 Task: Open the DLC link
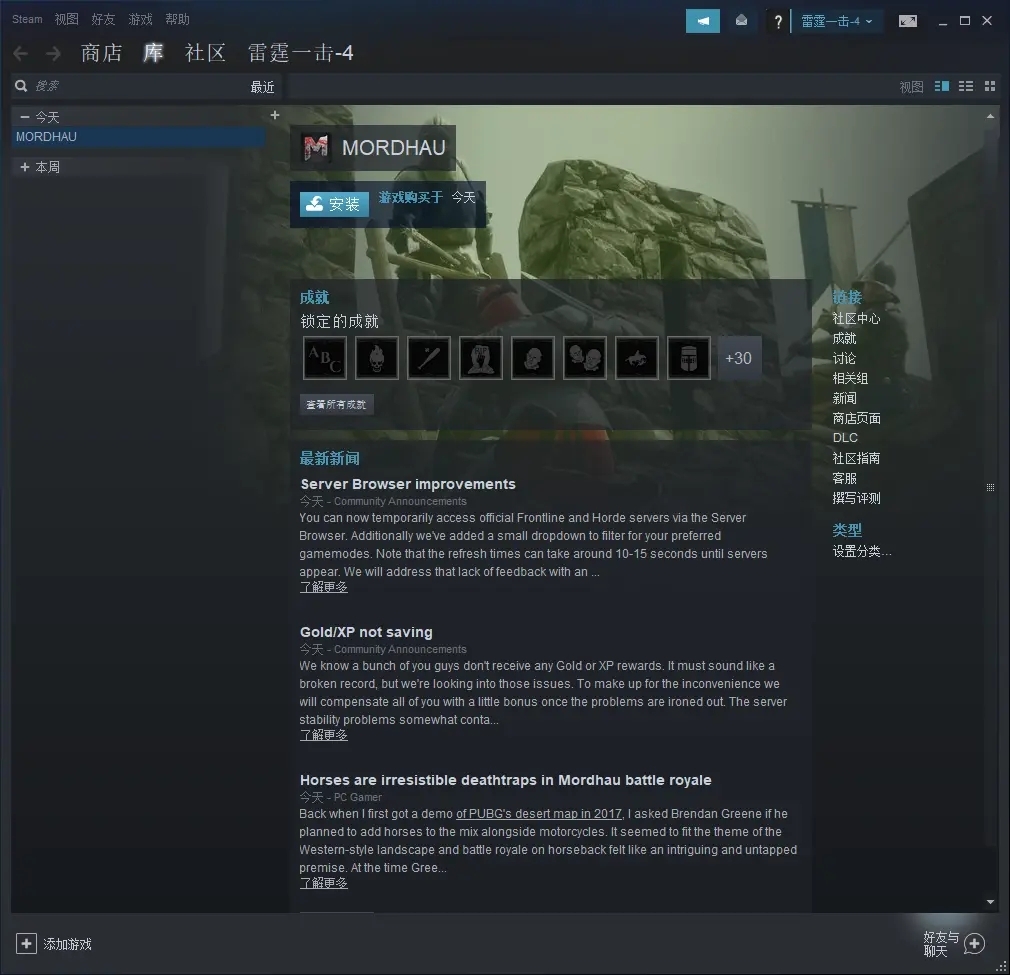pyautogui.click(x=845, y=438)
